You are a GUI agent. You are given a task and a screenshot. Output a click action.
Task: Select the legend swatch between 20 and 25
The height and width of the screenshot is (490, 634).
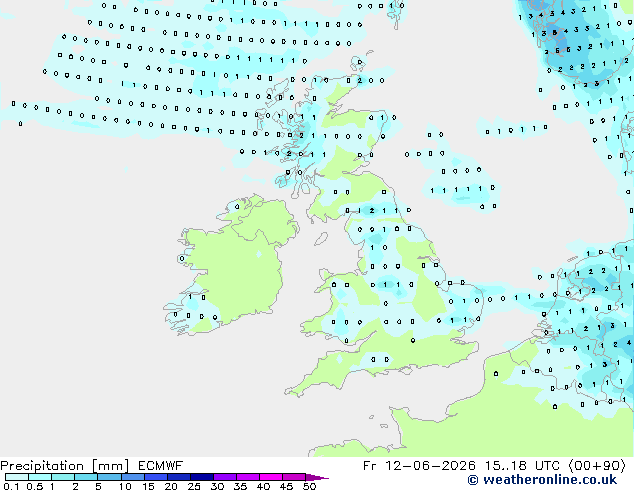[178, 477]
